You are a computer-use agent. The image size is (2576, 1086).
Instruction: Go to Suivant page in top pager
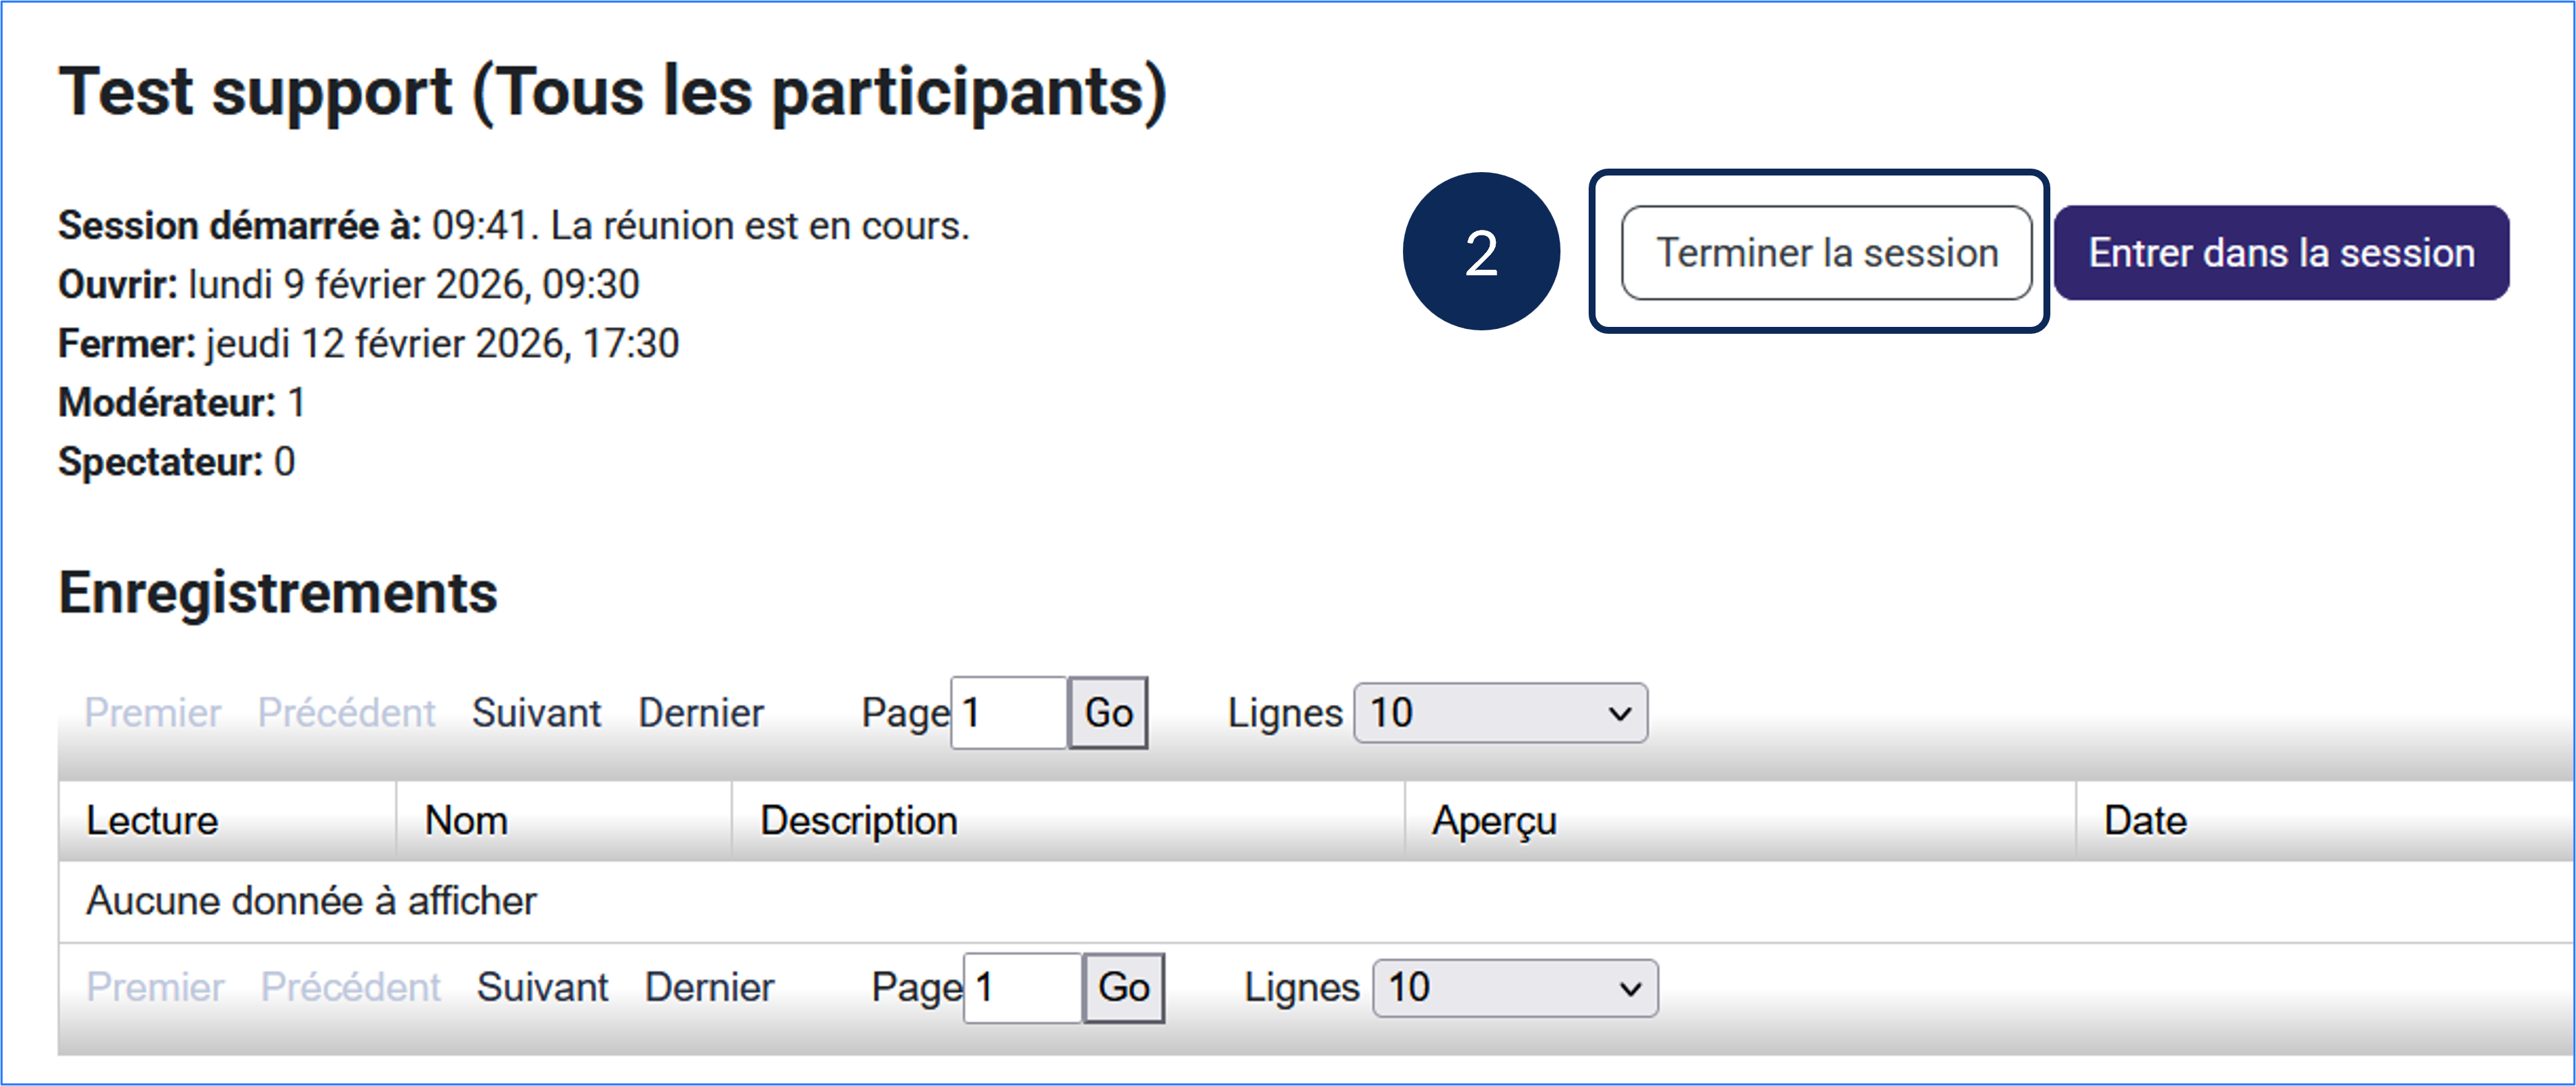coord(536,713)
